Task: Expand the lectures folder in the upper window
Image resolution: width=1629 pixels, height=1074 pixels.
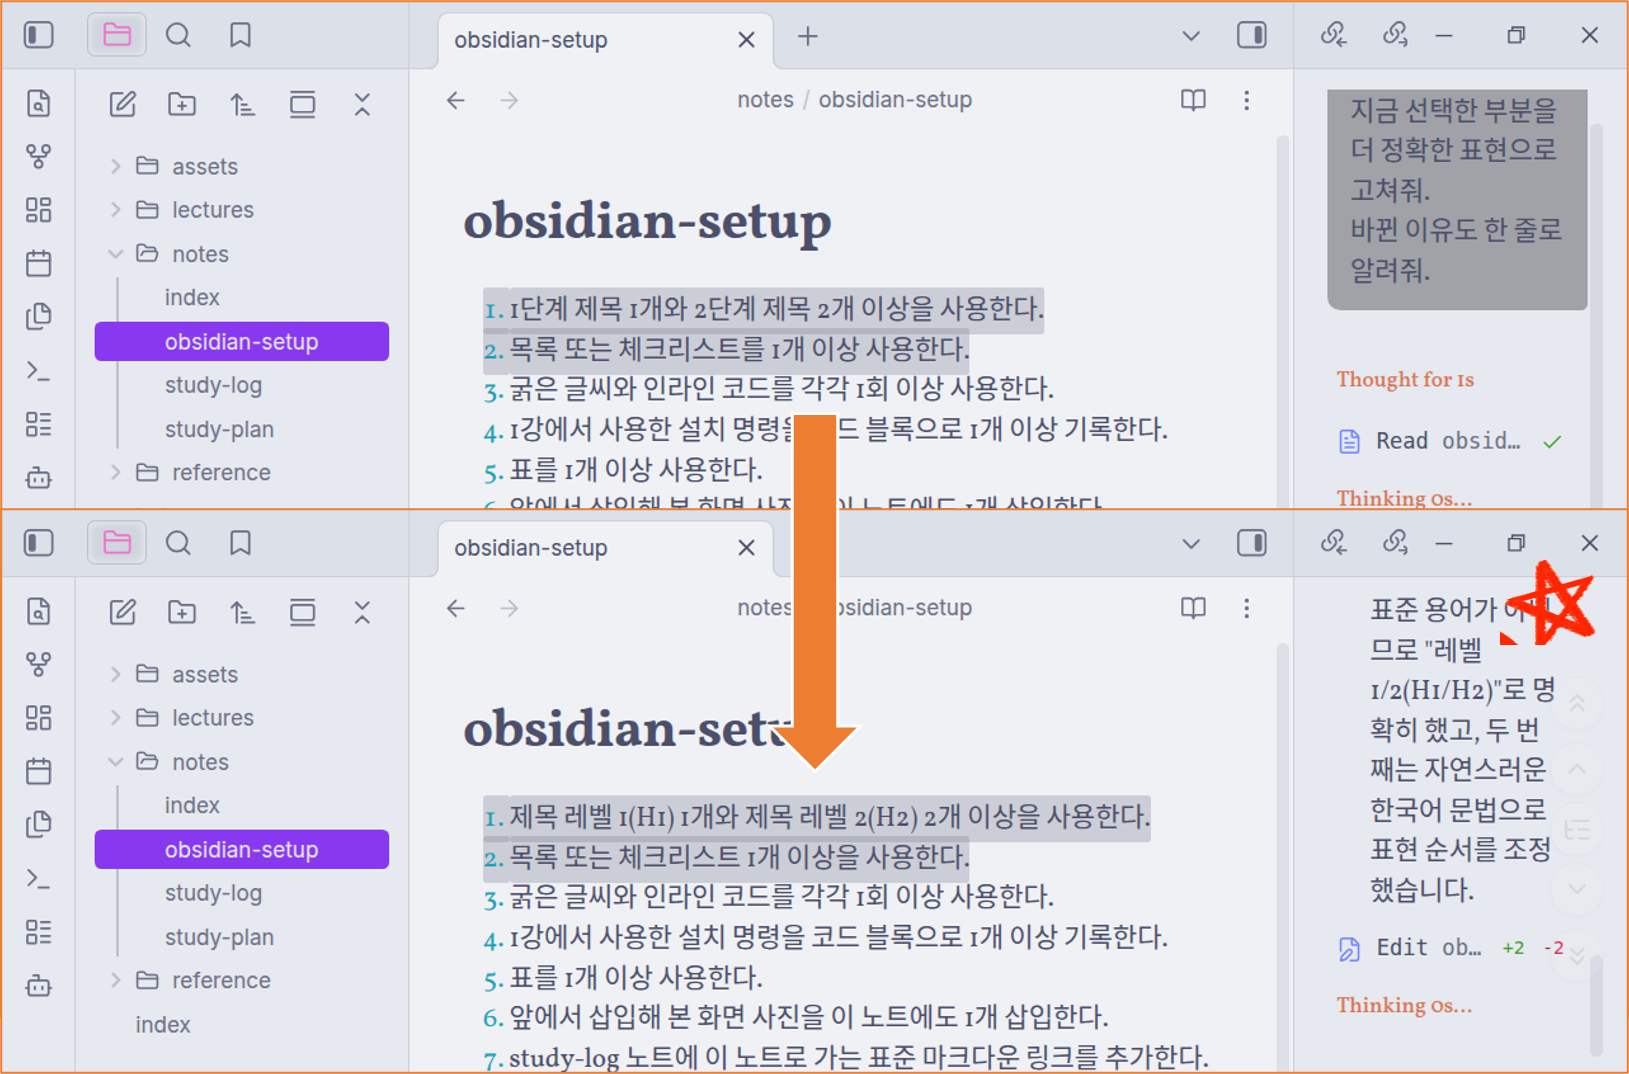Action: 115,210
